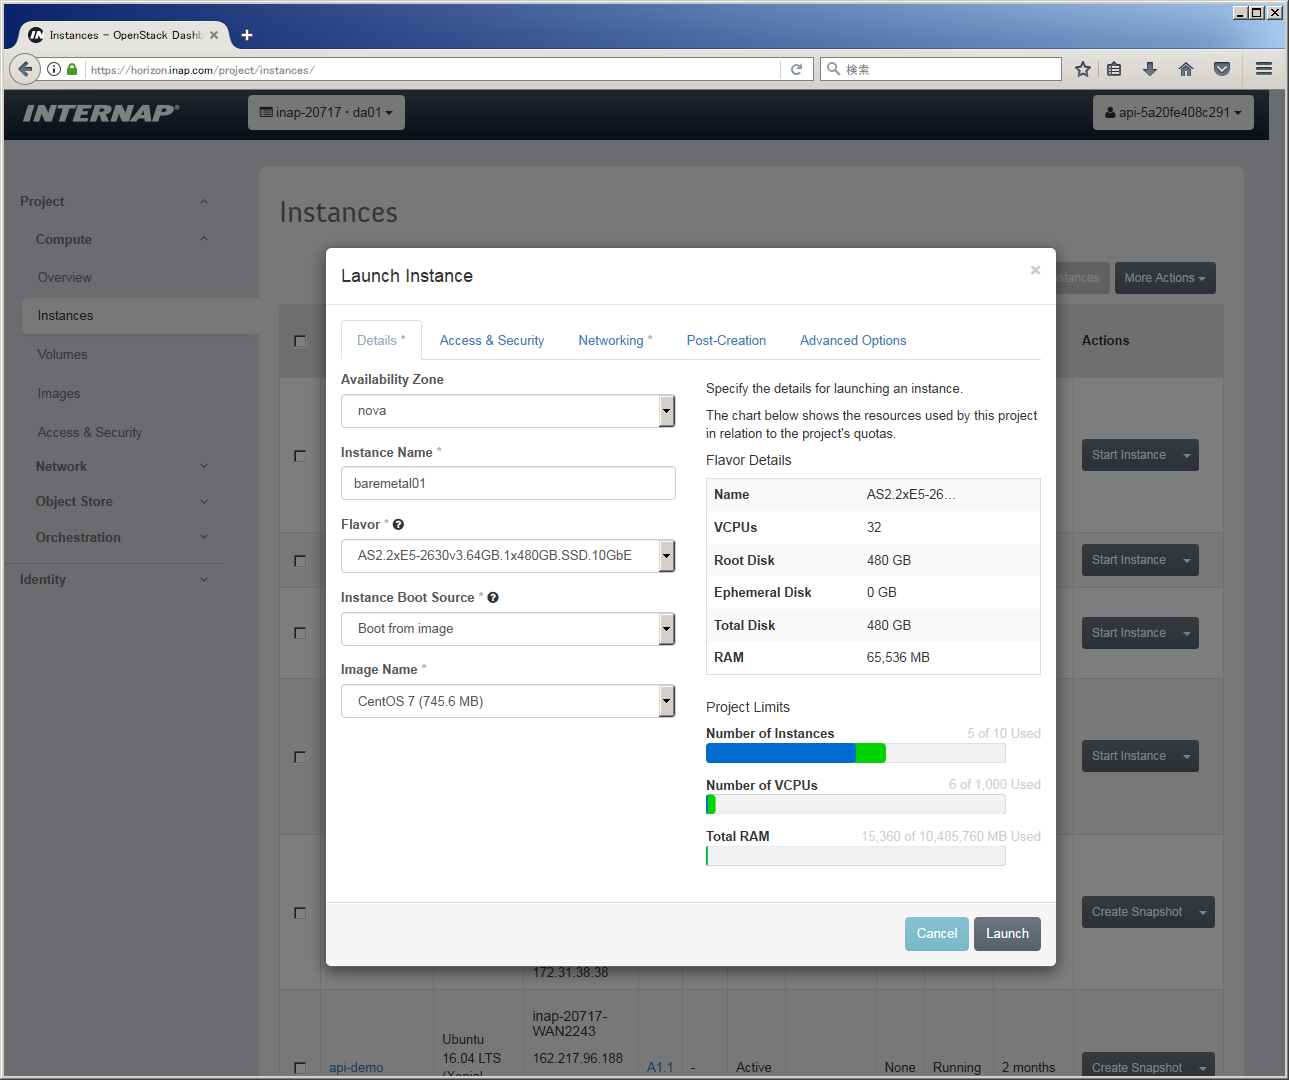Click the 65,536 MB RAM value
Screen dimensions: 1289x1080
pyautogui.click(x=898, y=657)
